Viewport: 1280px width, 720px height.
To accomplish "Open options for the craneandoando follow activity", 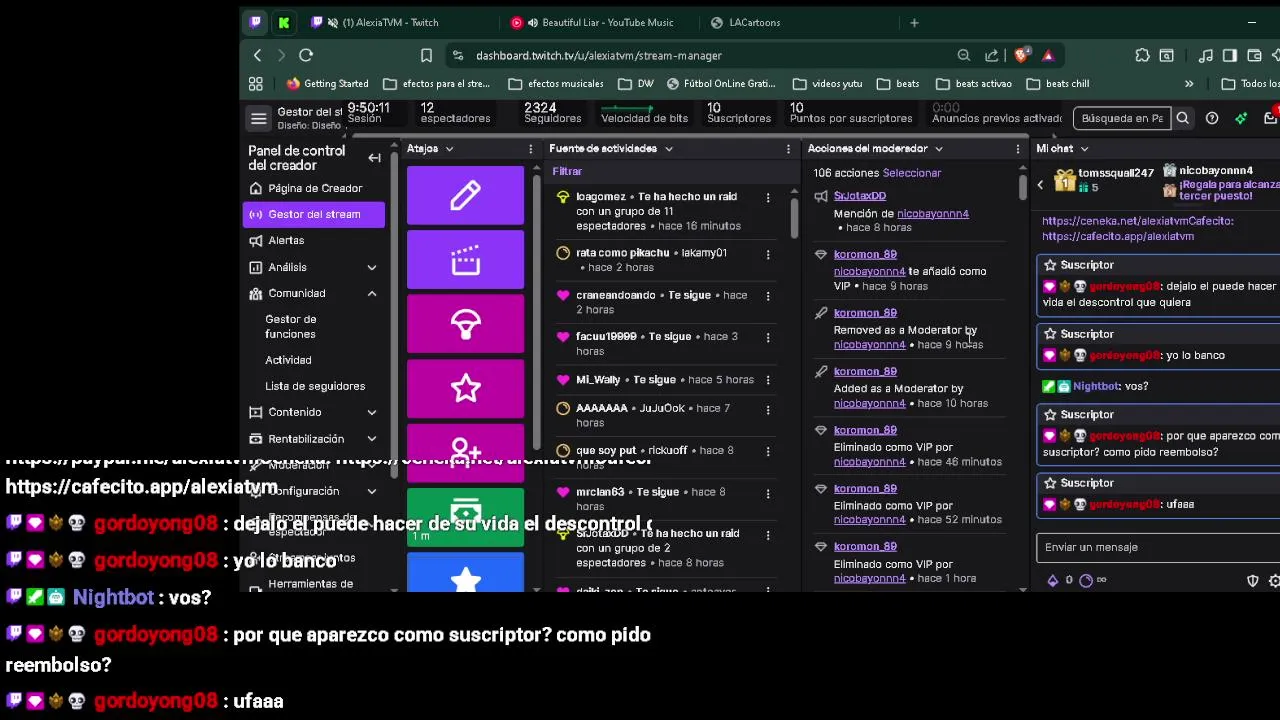I will (768, 296).
